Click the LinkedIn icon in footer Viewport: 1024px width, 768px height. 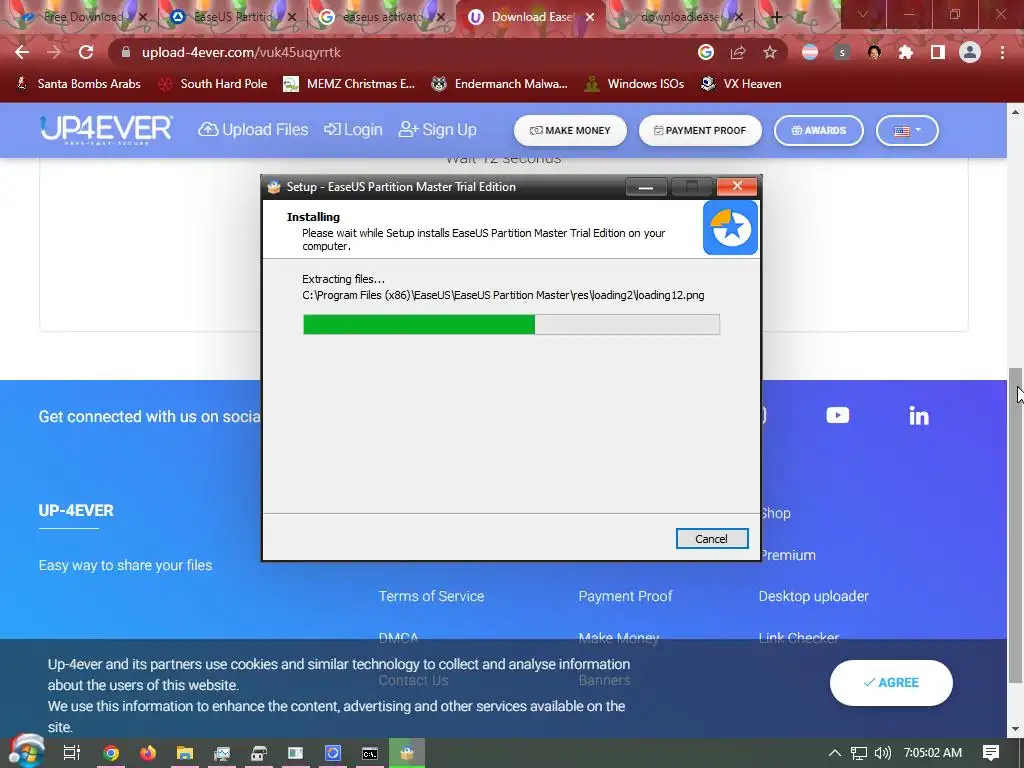click(918, 415)
